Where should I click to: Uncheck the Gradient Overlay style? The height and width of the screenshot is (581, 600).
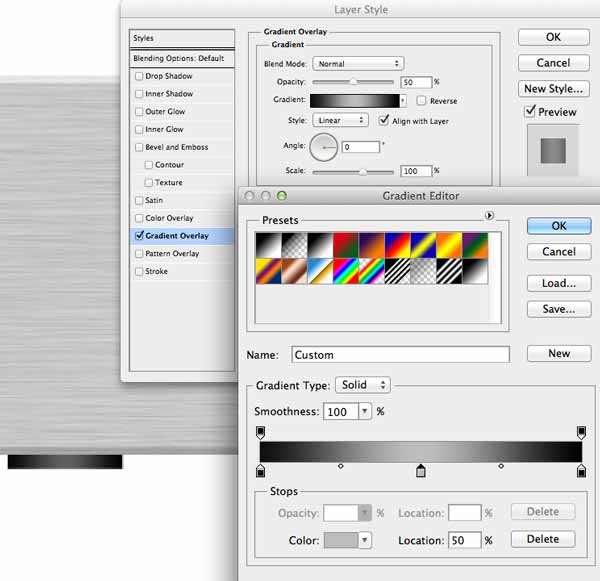point(139,236)
